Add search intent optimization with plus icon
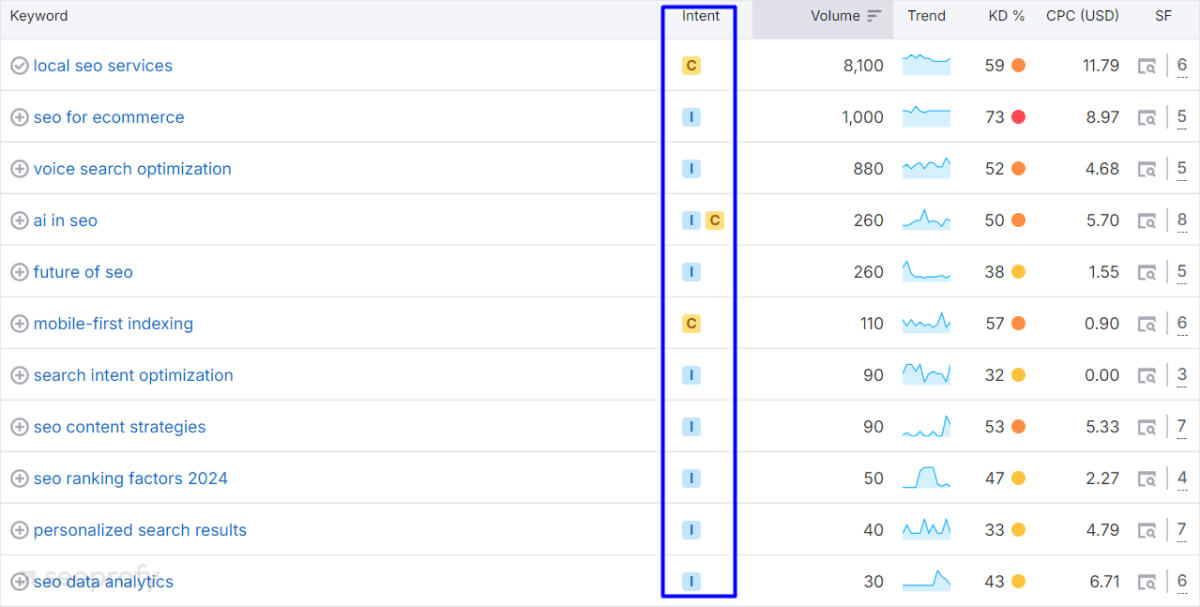The width and height of the screenshot is (1200, 607). pyautogui.click(x=19, y=375)
